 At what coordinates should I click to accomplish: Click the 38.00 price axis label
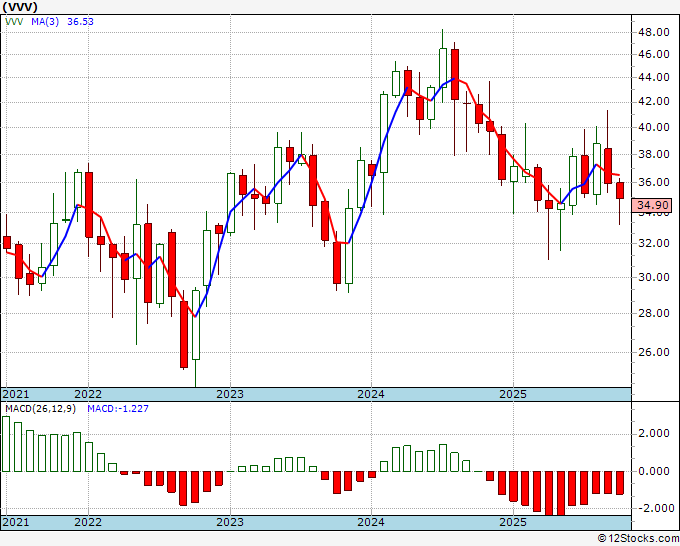point(653,154)
